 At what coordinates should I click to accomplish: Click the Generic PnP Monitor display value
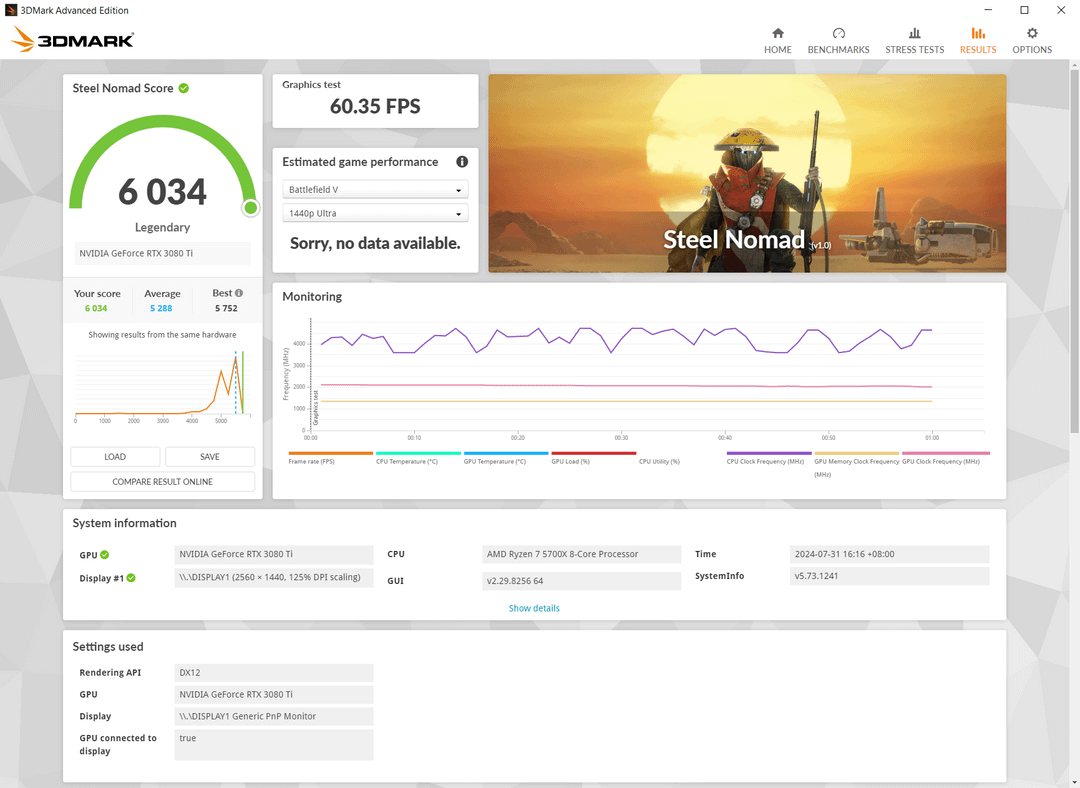click(274, 716)
